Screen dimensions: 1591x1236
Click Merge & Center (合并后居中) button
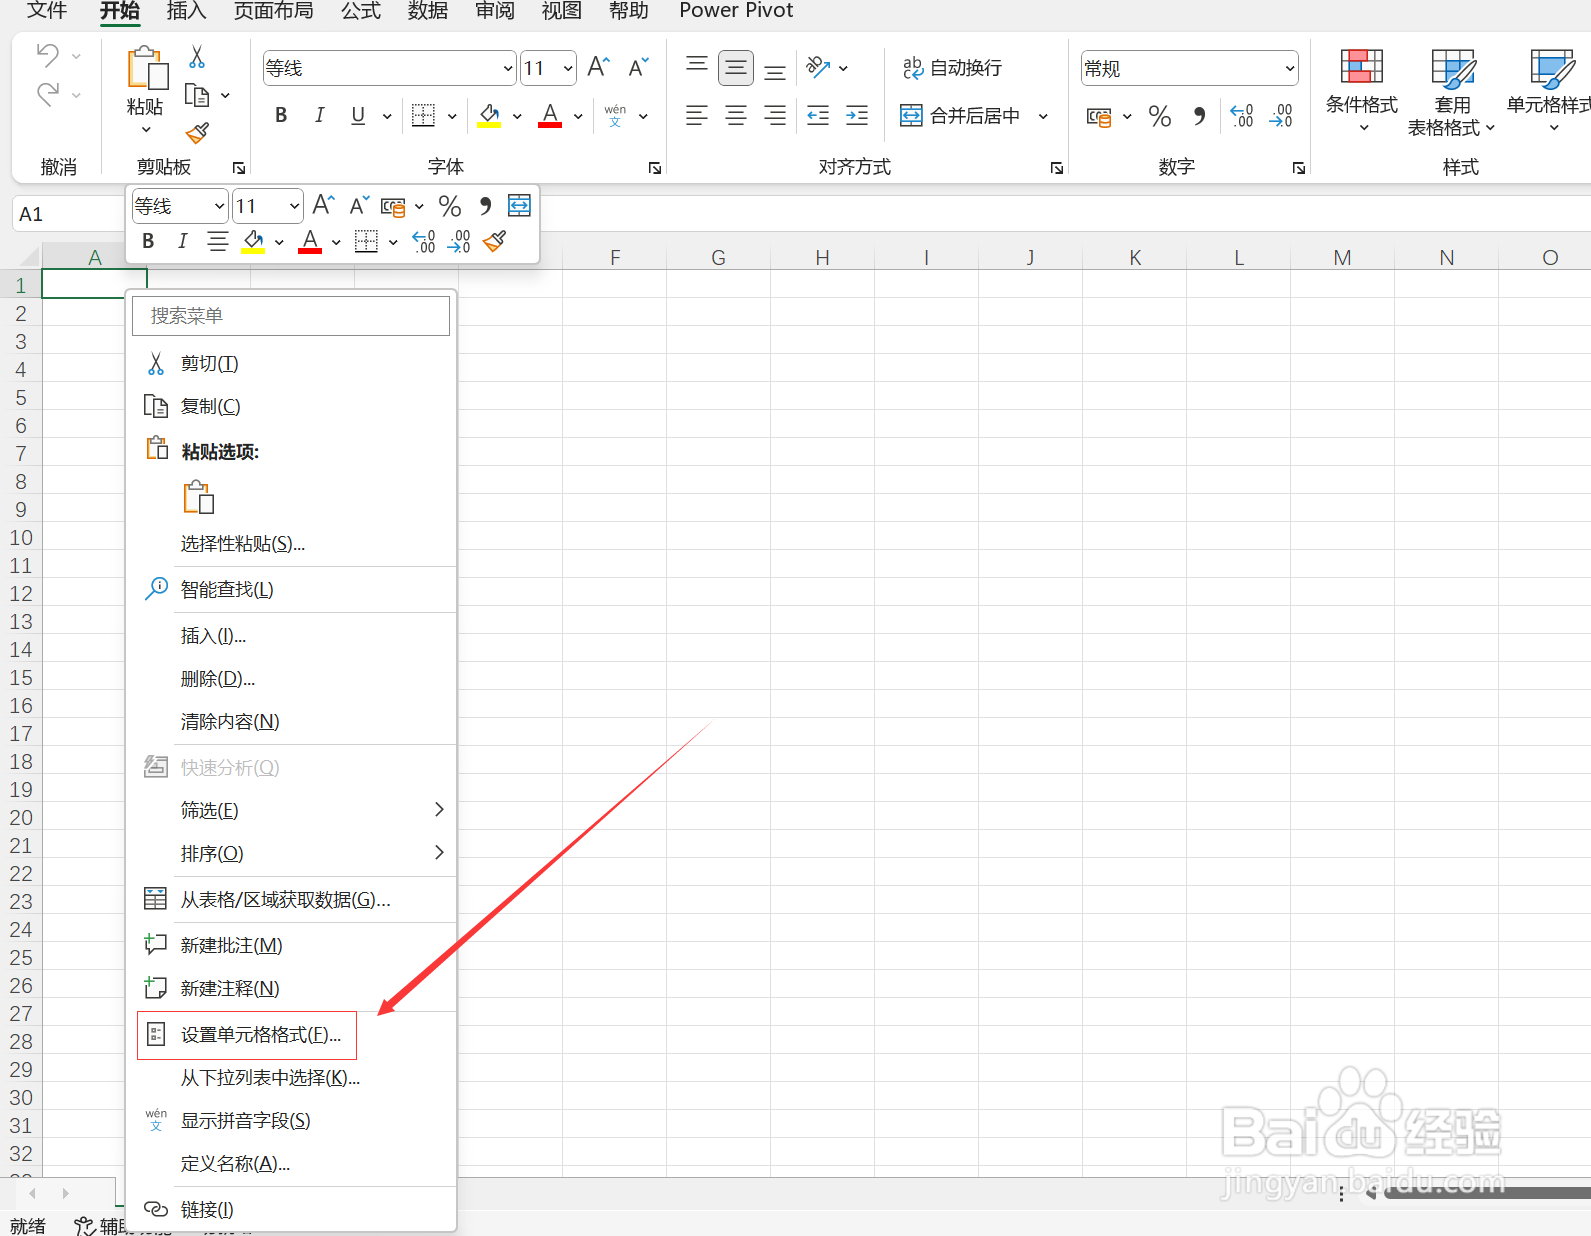pyautogui.click(x=961, y=116)
